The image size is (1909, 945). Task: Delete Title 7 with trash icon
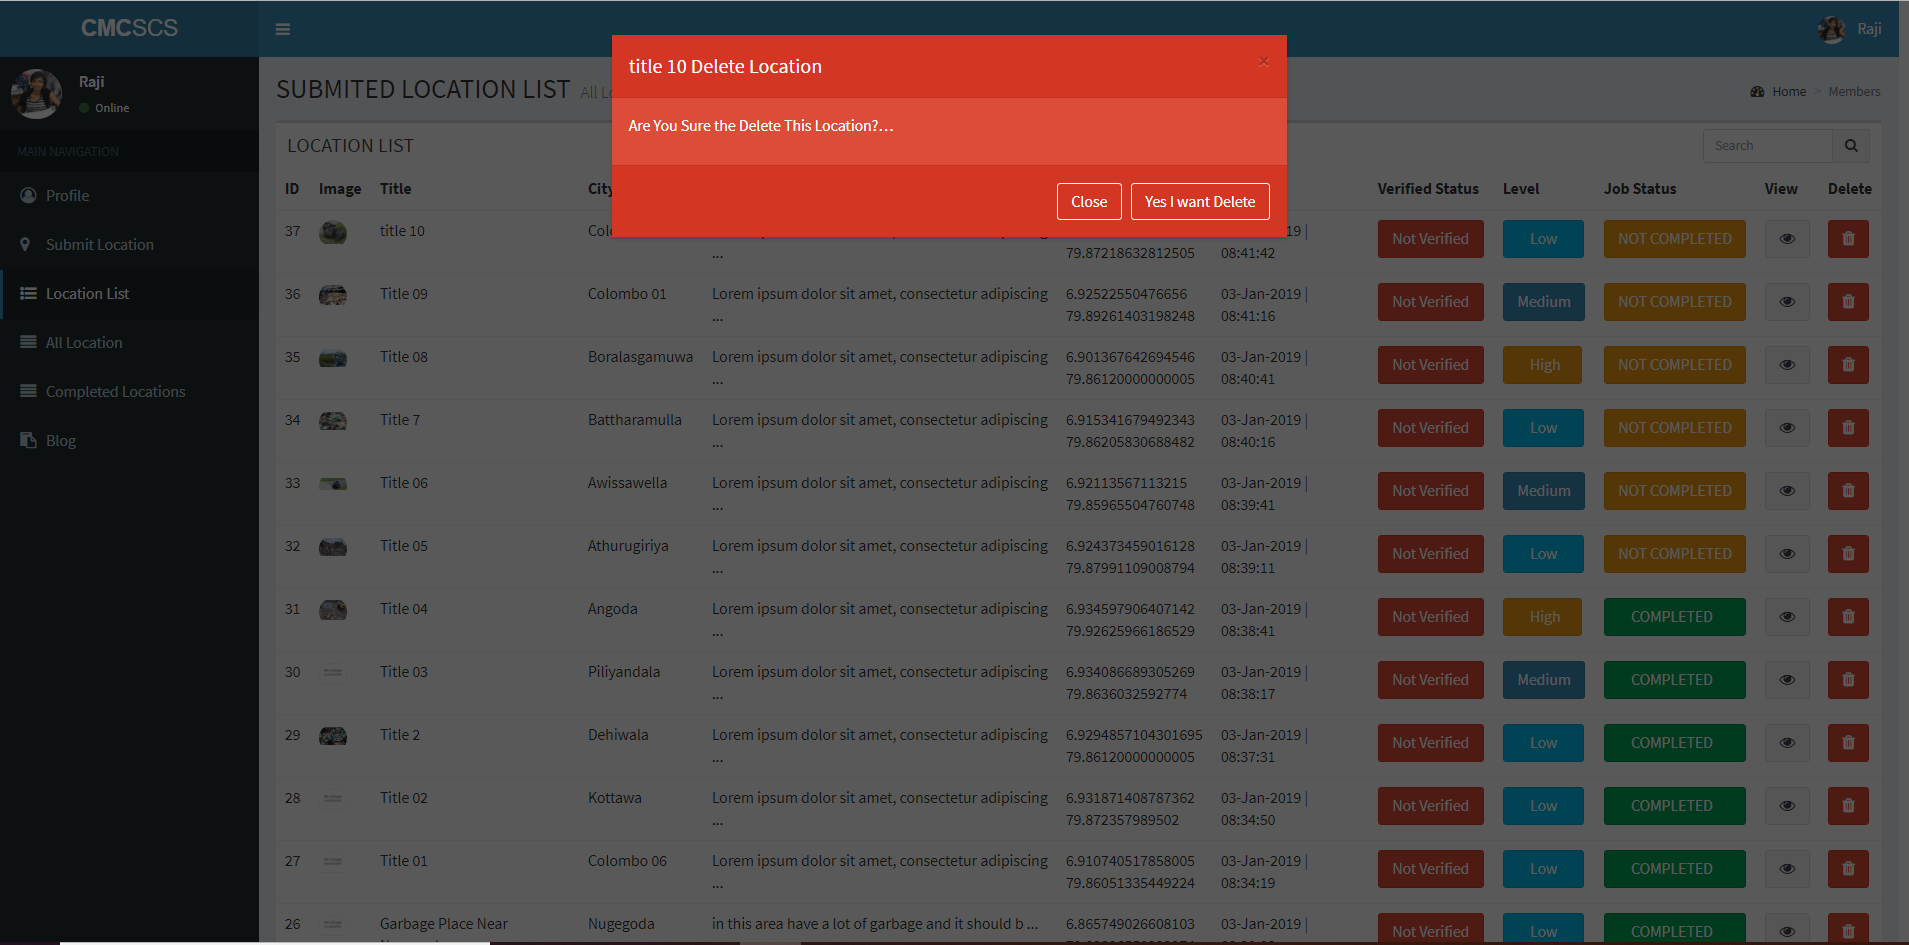pyautogui.click(x=1848, y=428)
